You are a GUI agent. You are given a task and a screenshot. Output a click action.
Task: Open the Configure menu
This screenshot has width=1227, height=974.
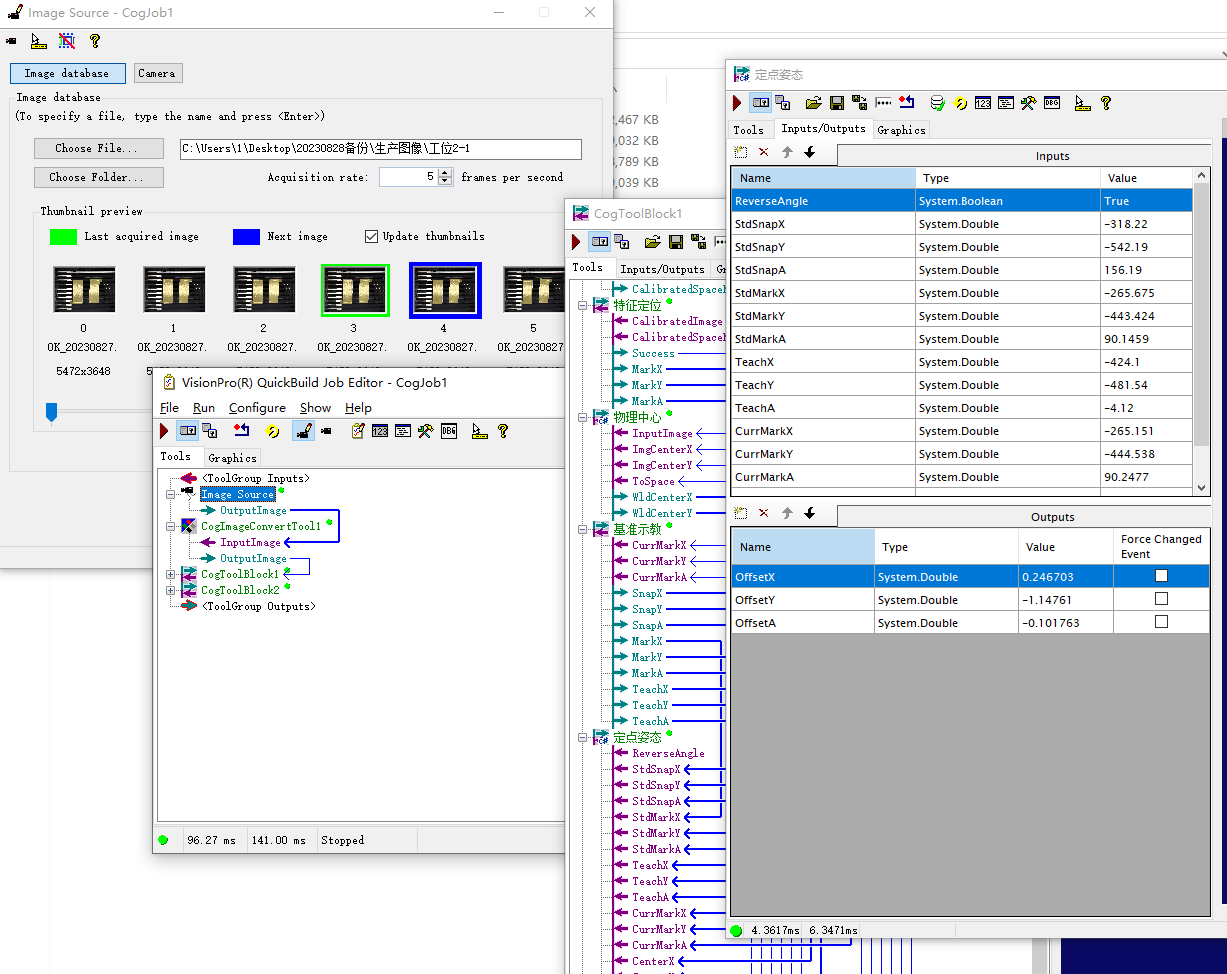257,408
